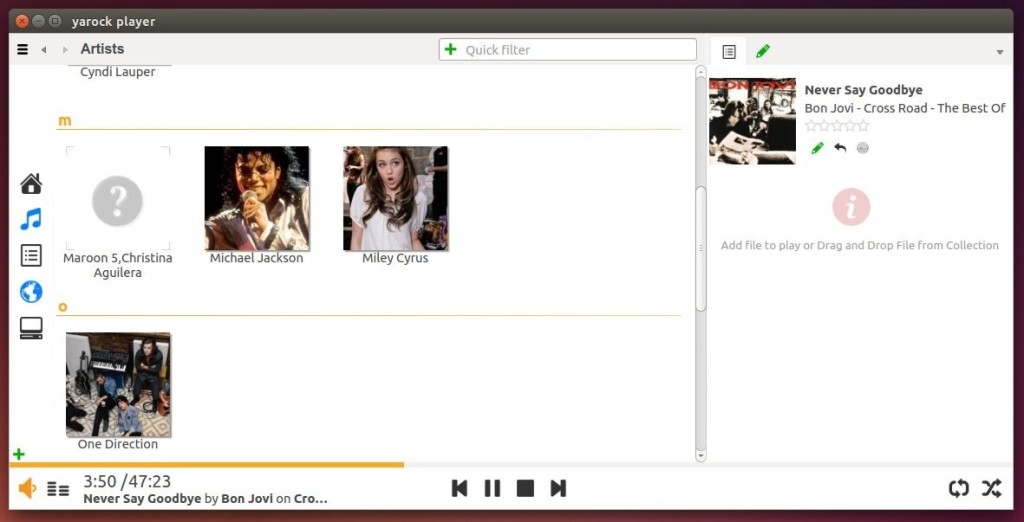Image resolution: width=1024 pixels, height=522 pixels.
Task: Click the Bon Jovi album cover thumbnail
Action: pyautogui.click(x=752, y=121)
